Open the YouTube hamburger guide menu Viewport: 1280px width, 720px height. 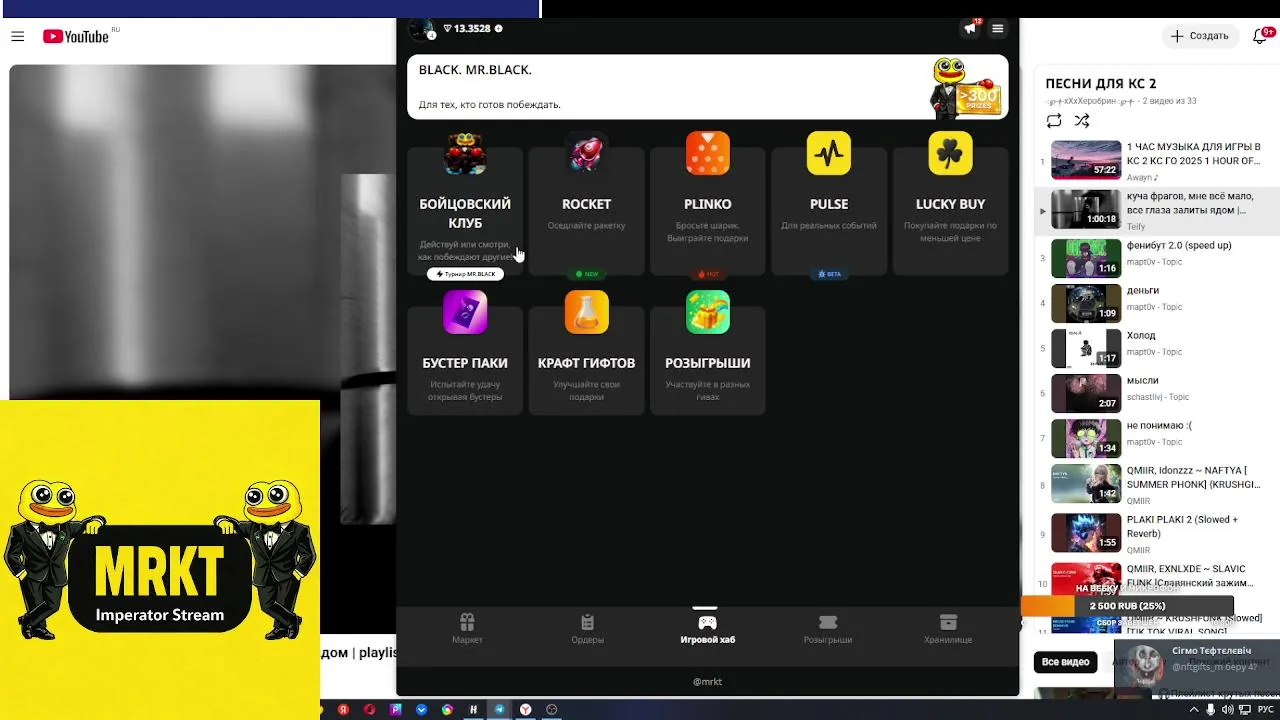click(17, 36)
